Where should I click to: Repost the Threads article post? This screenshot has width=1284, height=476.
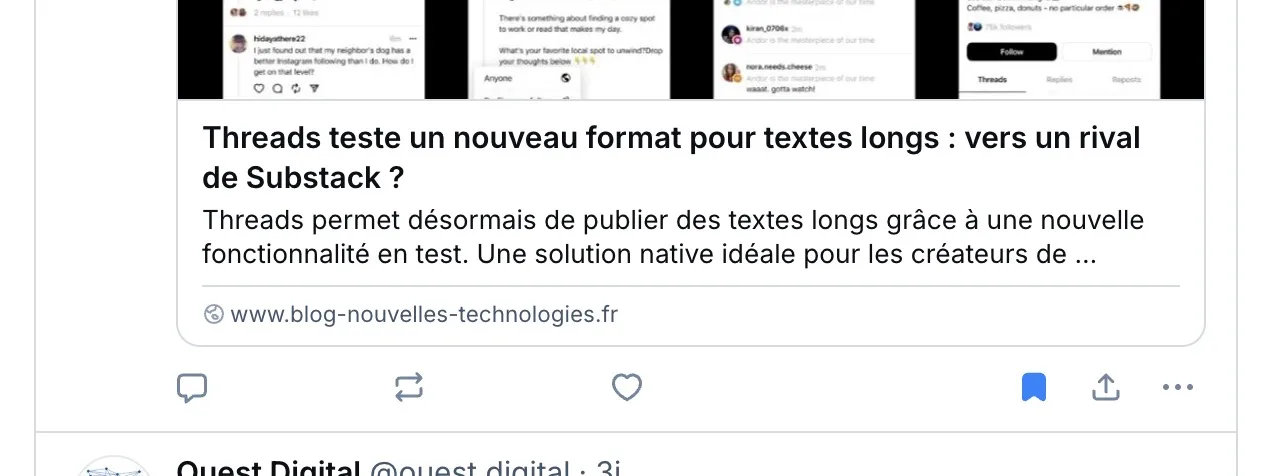(x=409, y=388)
